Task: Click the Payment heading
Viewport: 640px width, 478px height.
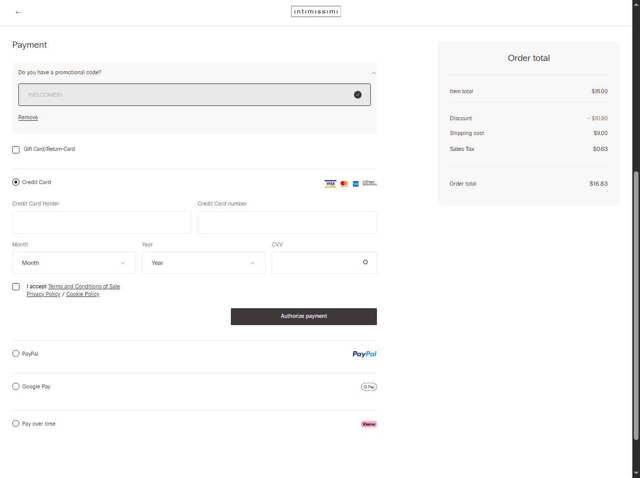Action: (29, 45)
